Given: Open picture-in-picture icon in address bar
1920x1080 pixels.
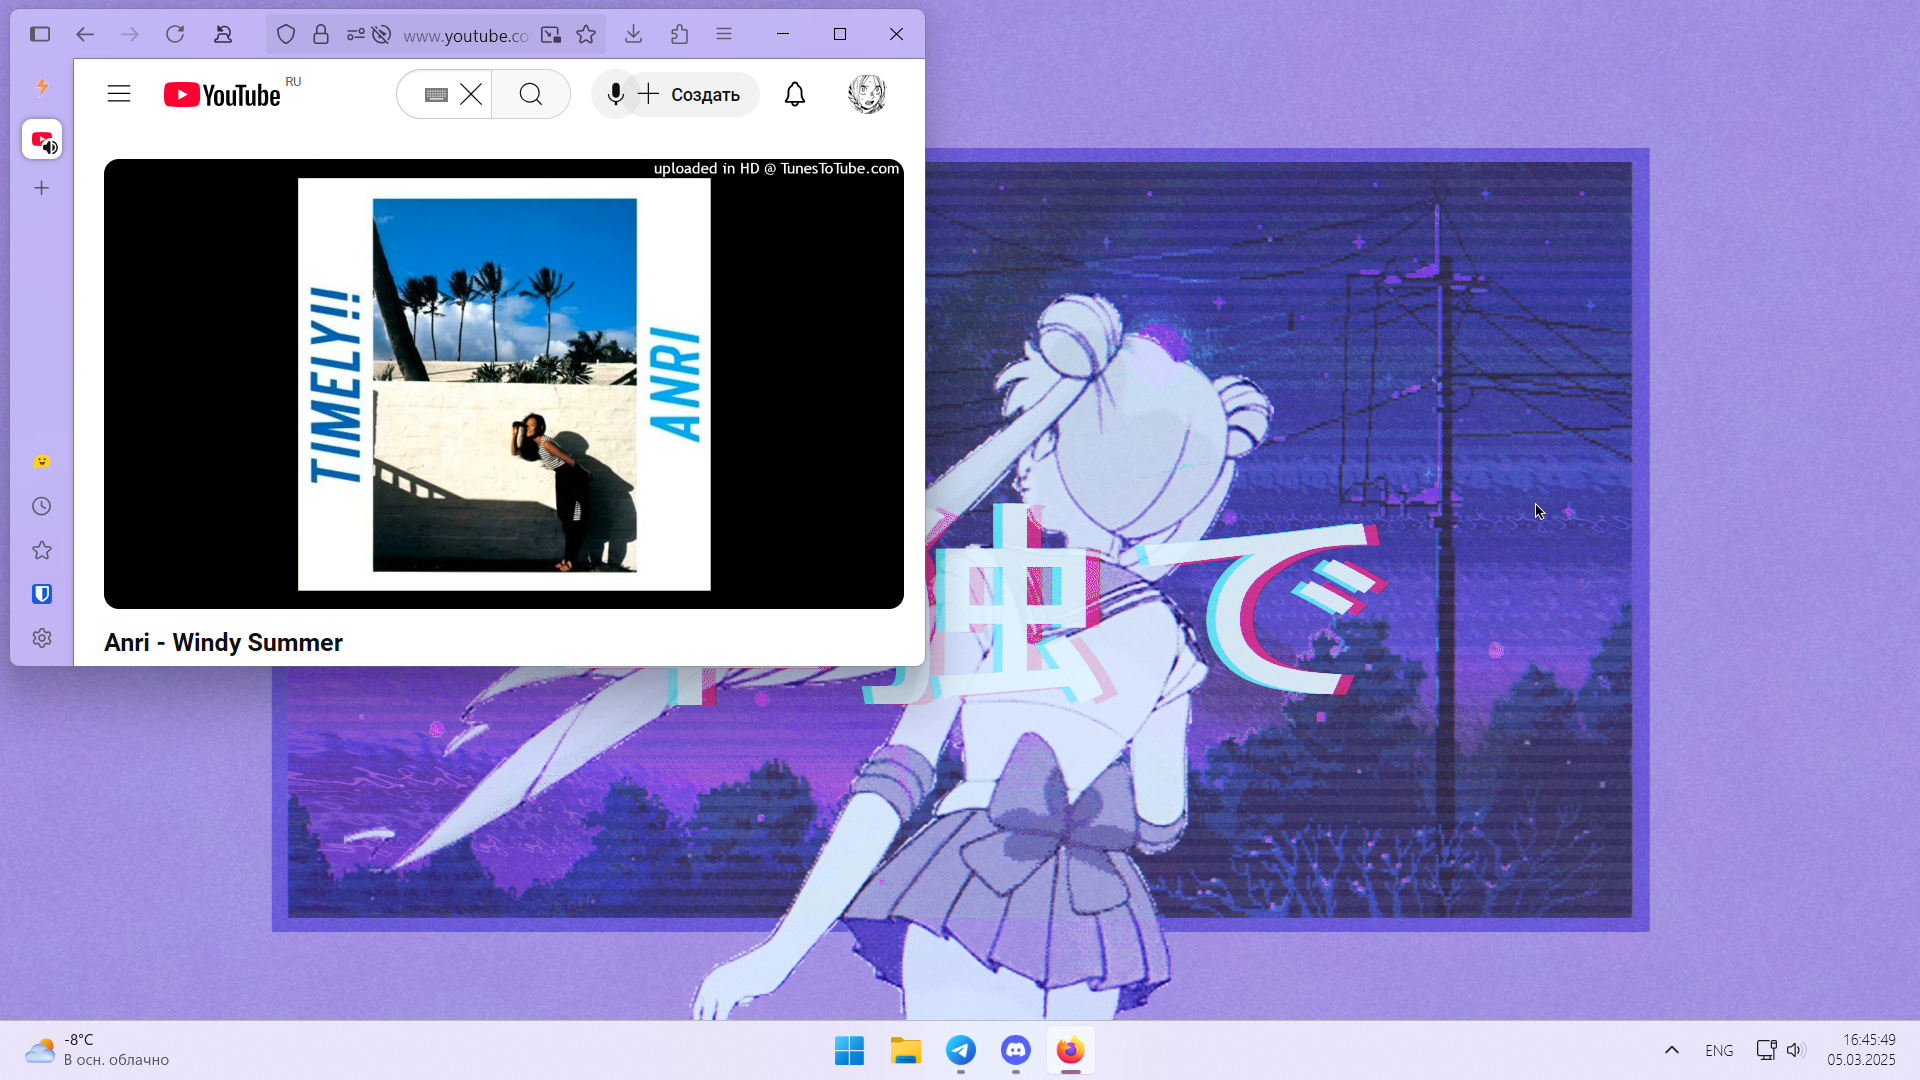Looking at the screenshot, I should pos(551,35).
